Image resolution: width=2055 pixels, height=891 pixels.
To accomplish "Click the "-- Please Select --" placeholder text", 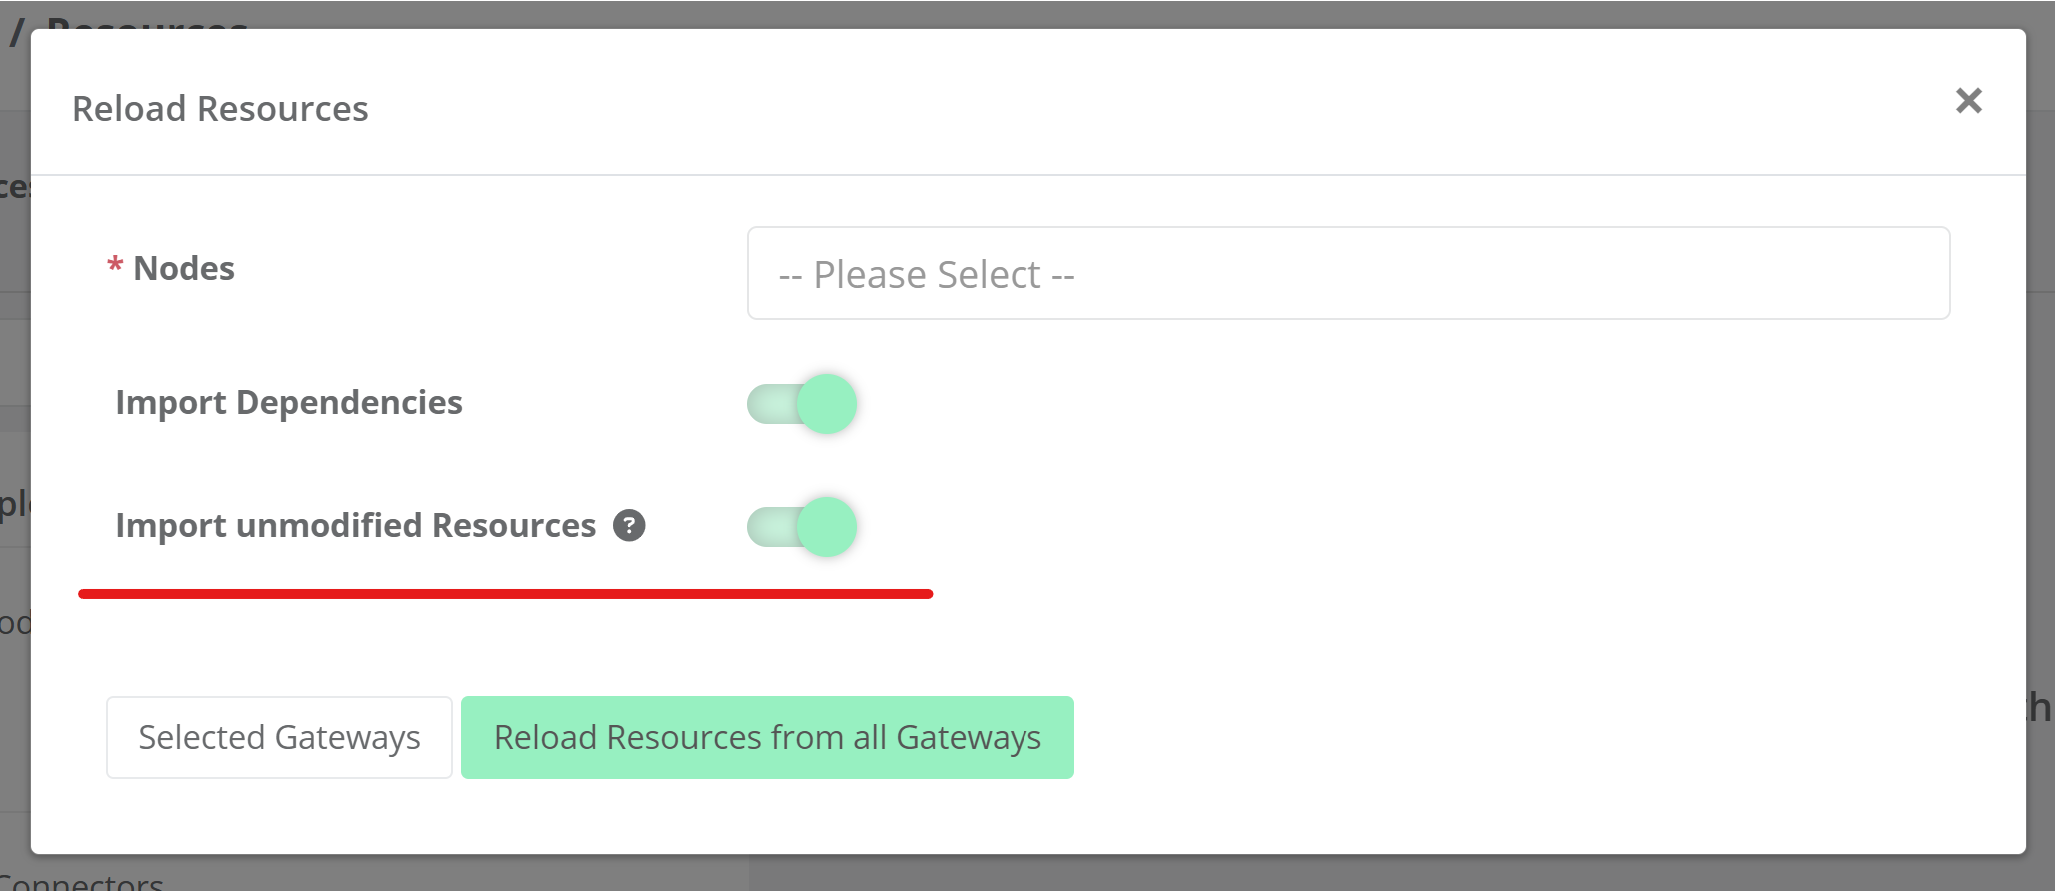I will [926, 275].
